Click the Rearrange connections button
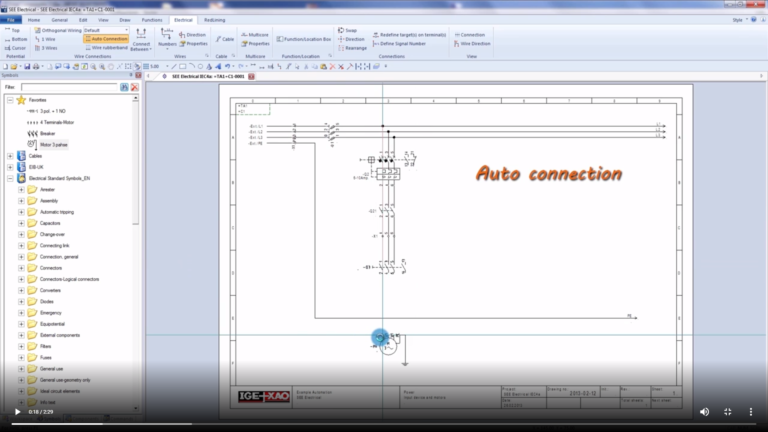The width and height of the screenshot is (768, 432). tap(352, 48)
